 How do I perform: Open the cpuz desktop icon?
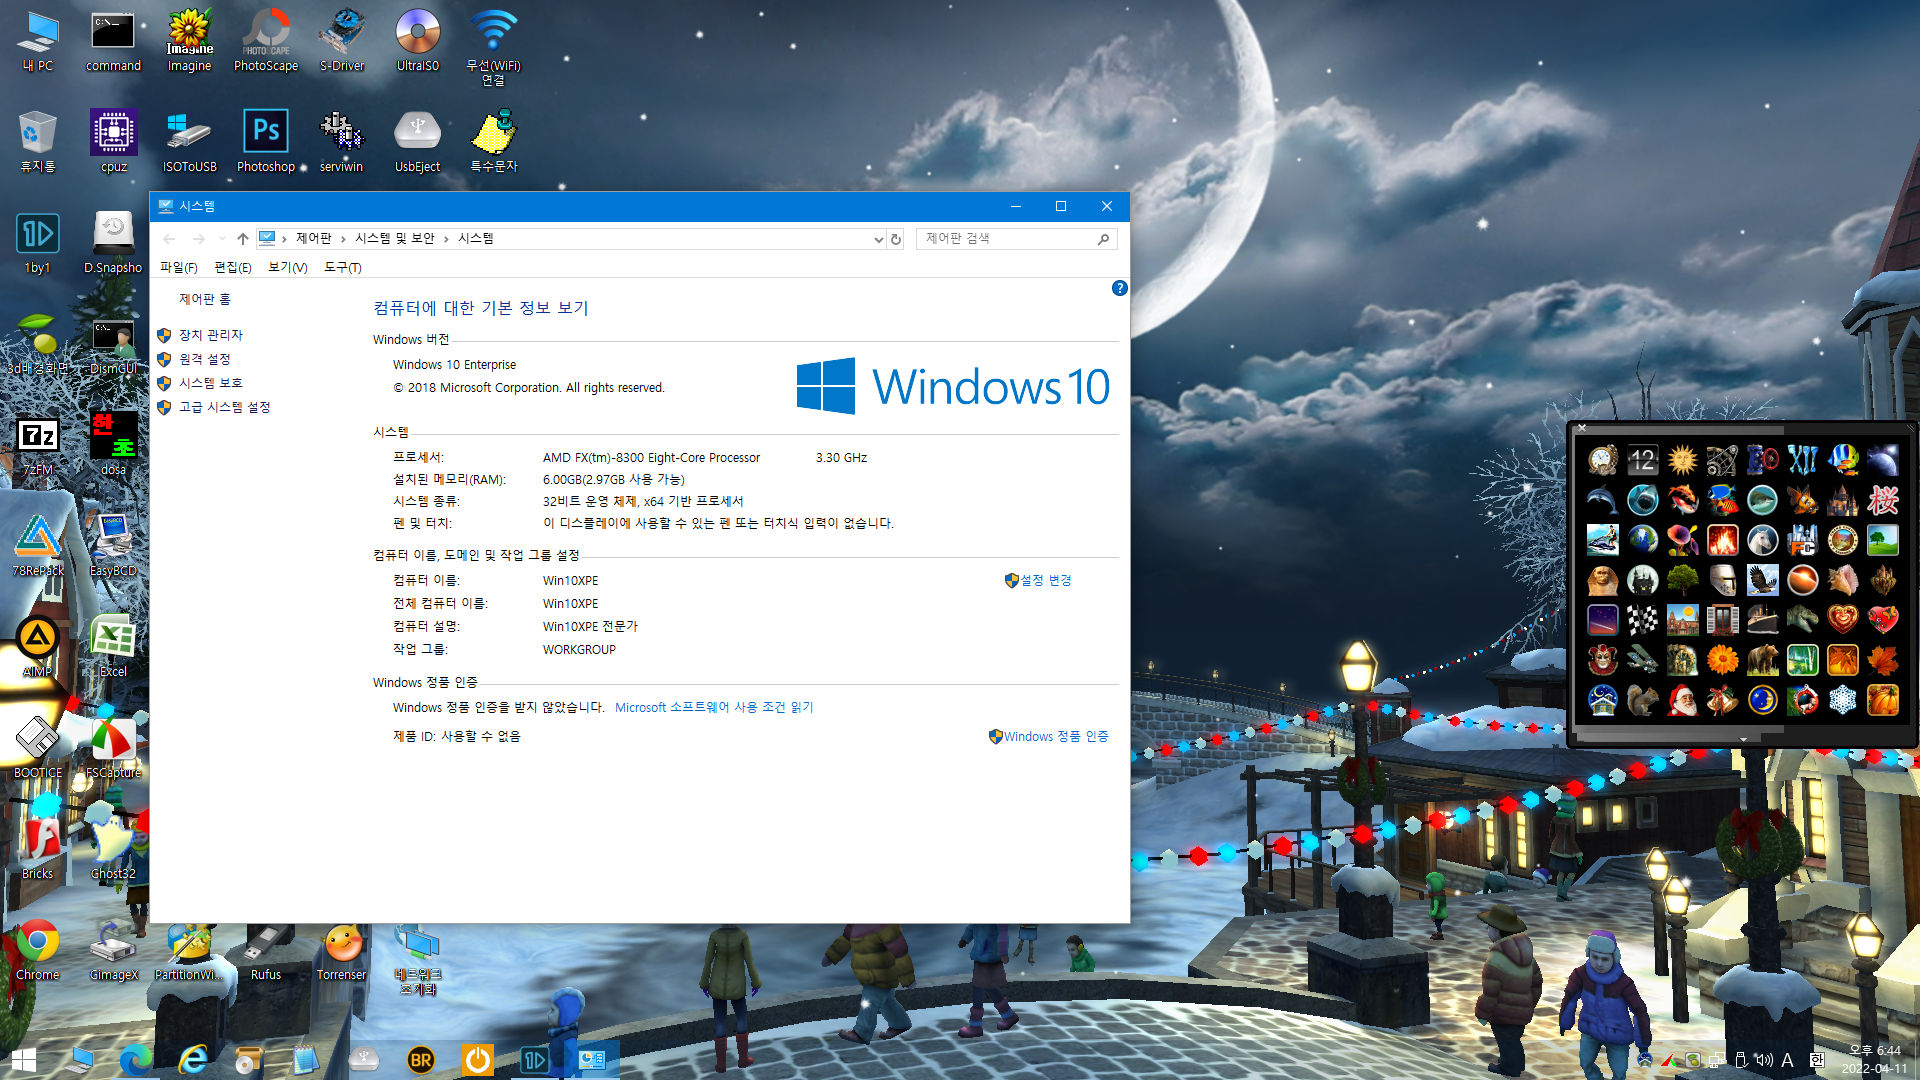coord(114,141)
